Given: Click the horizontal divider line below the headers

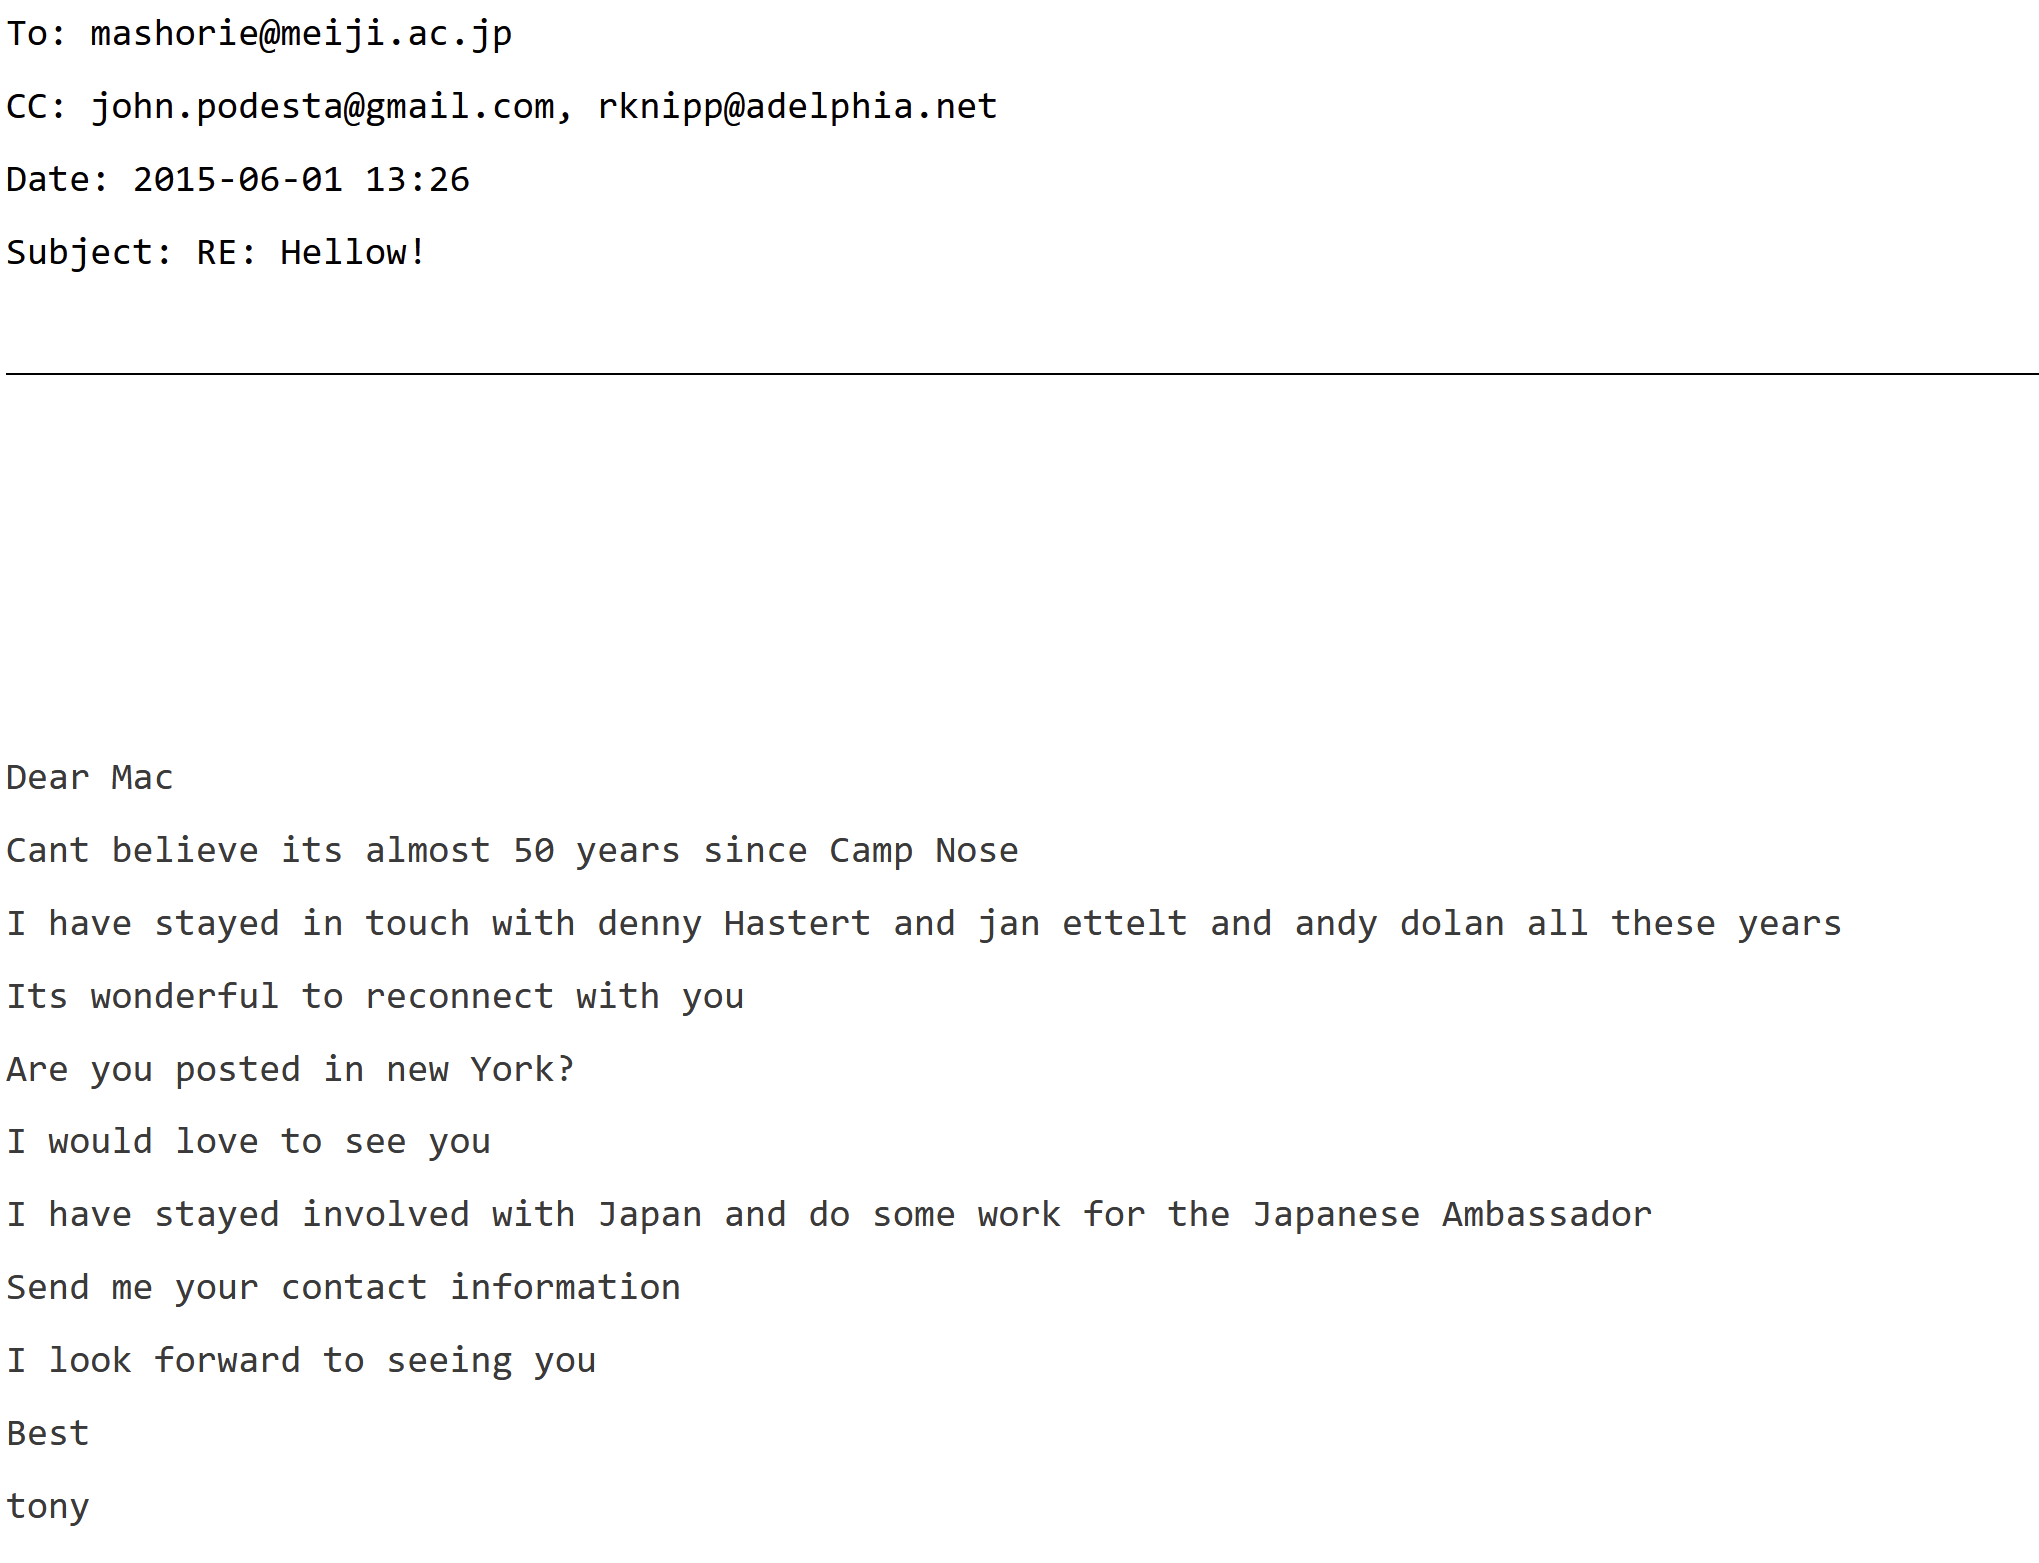Looking at the screenshot, I should [x=1020, y=374].
